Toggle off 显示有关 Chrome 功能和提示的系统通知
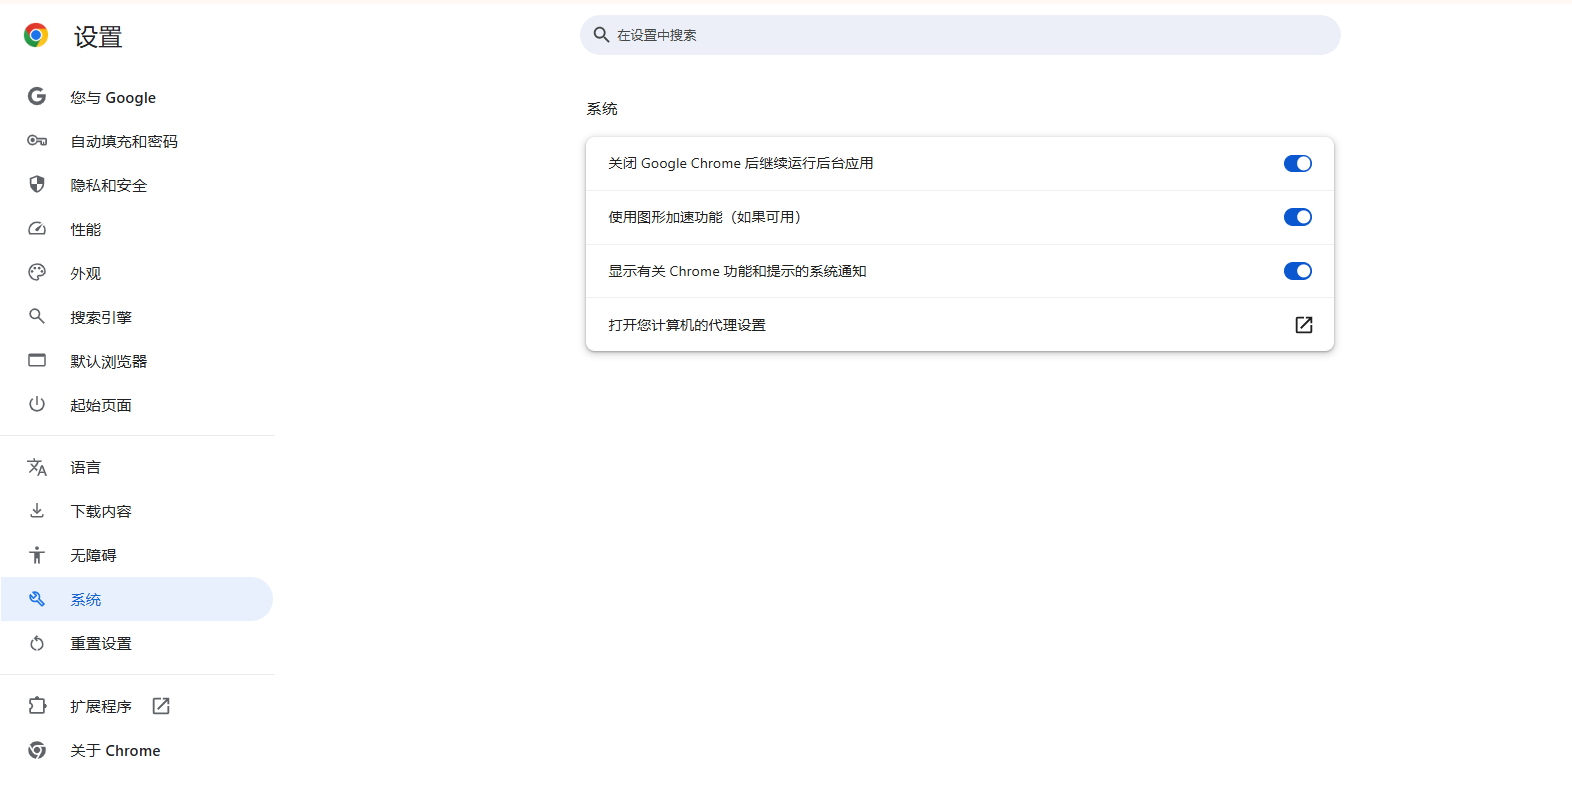 (1298, 271)
